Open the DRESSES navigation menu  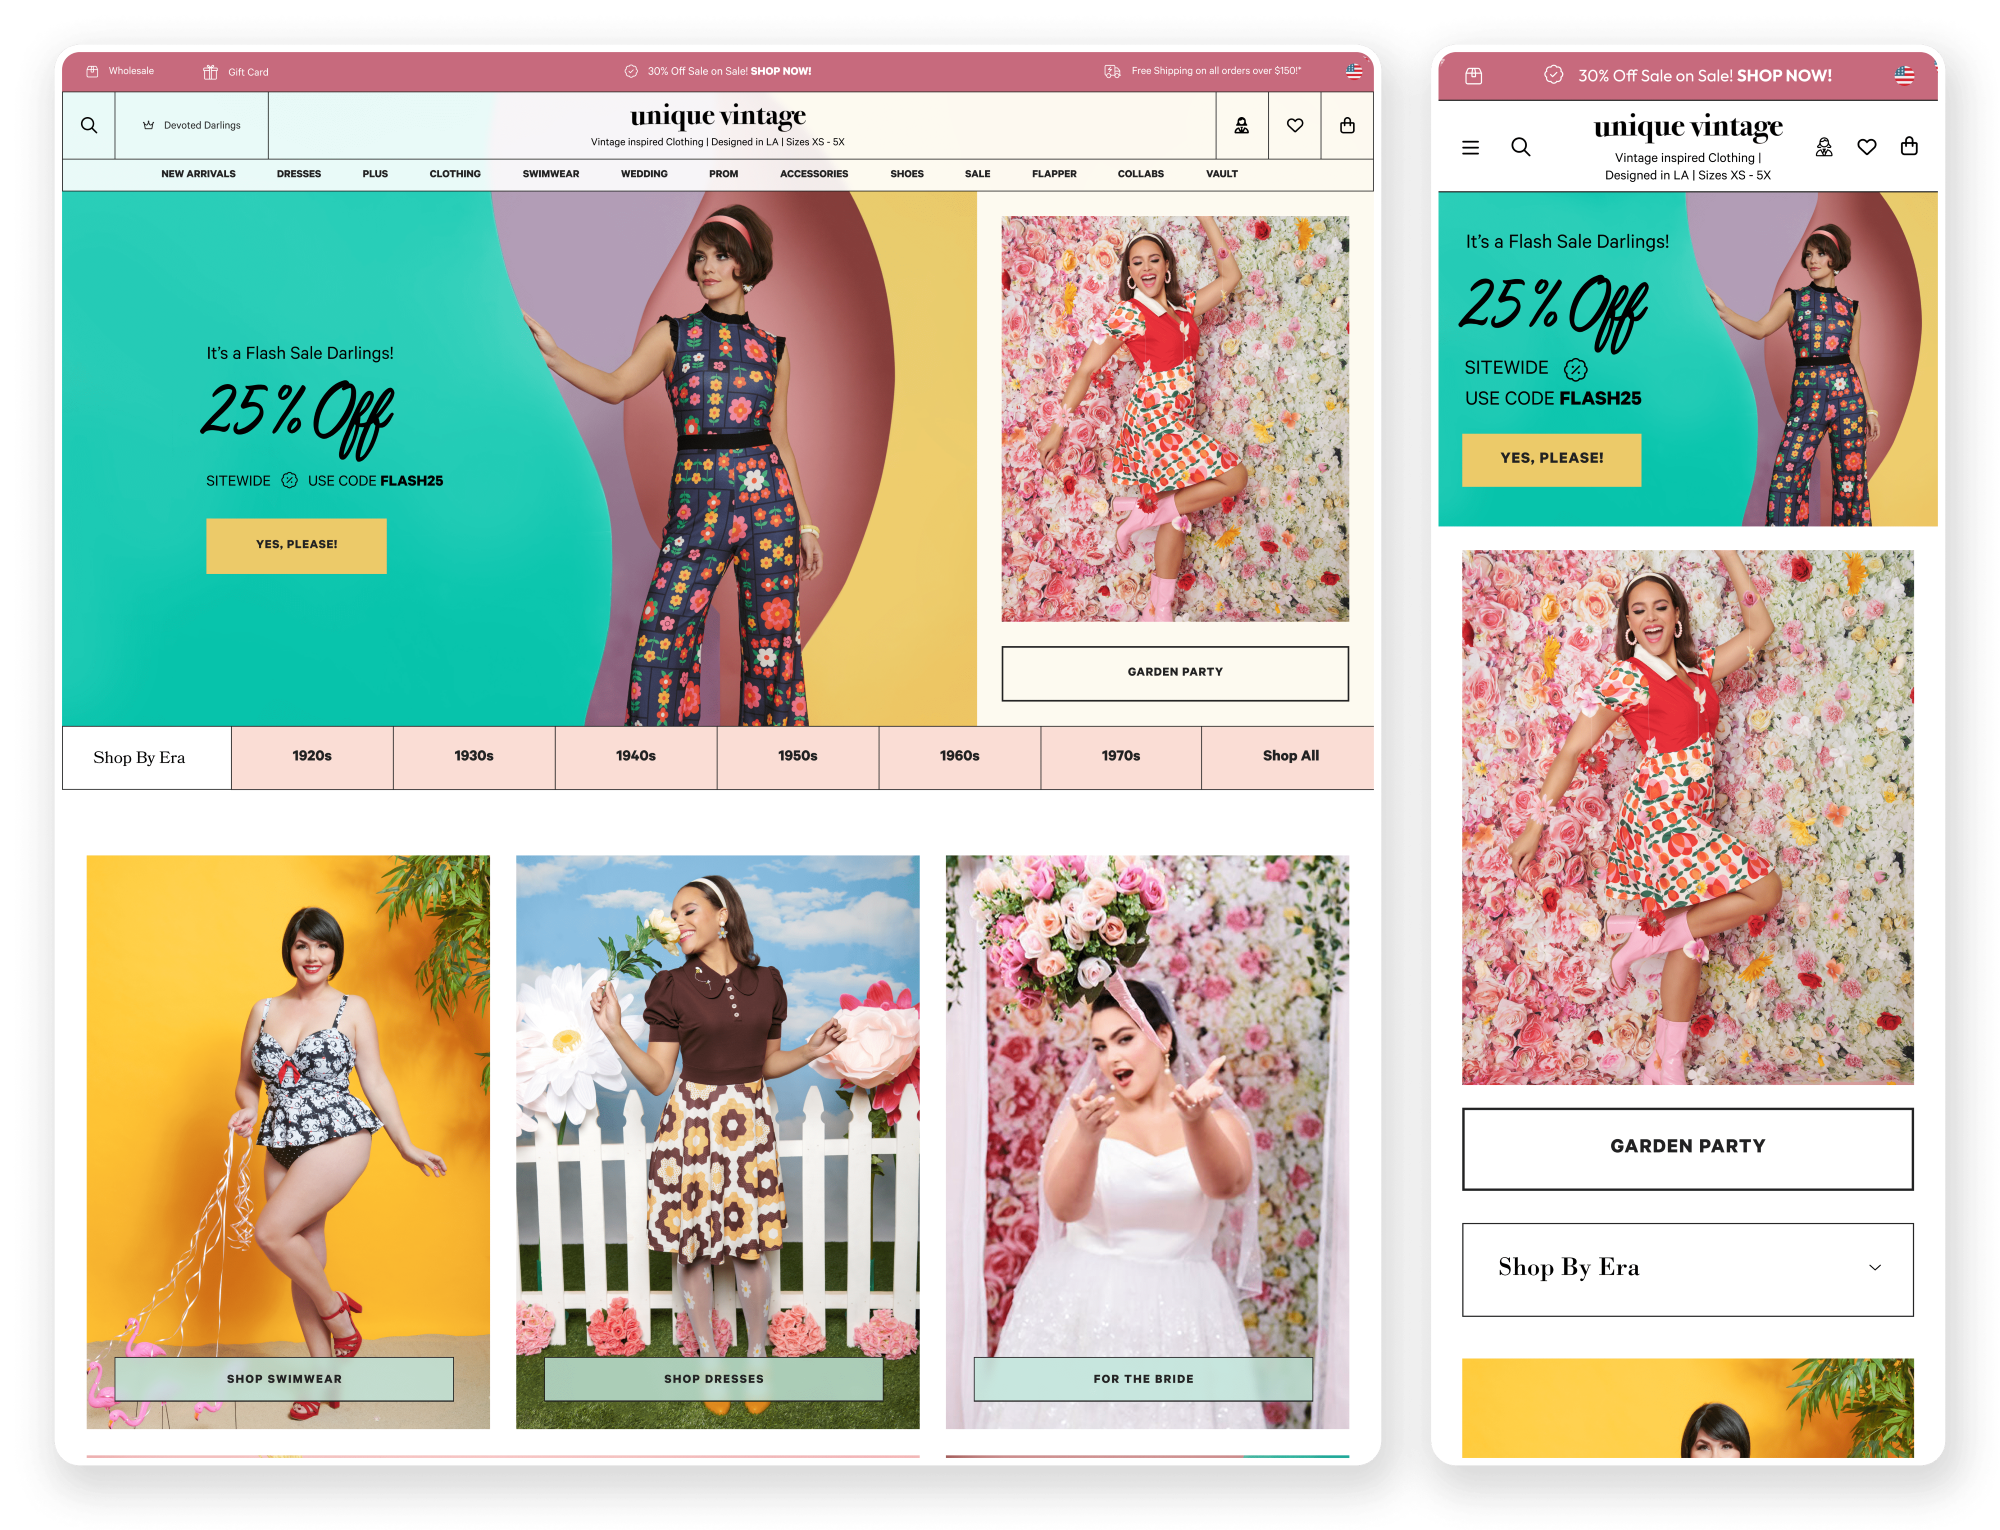(298, 174)
